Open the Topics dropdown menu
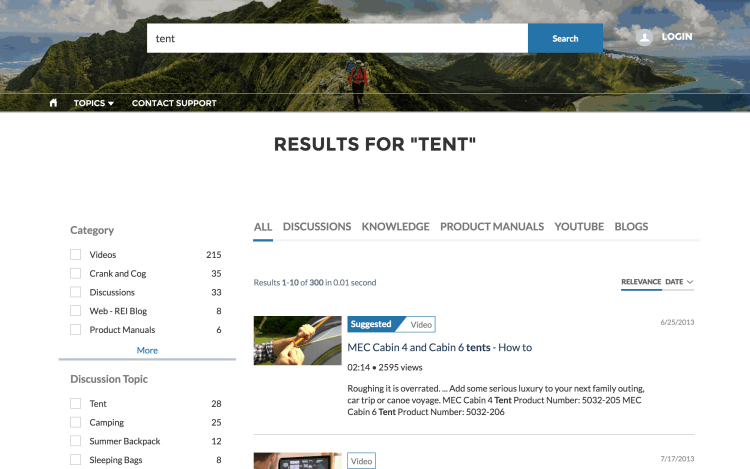The image size is (750, 469). pyautogui.click(x=93, y=103)
